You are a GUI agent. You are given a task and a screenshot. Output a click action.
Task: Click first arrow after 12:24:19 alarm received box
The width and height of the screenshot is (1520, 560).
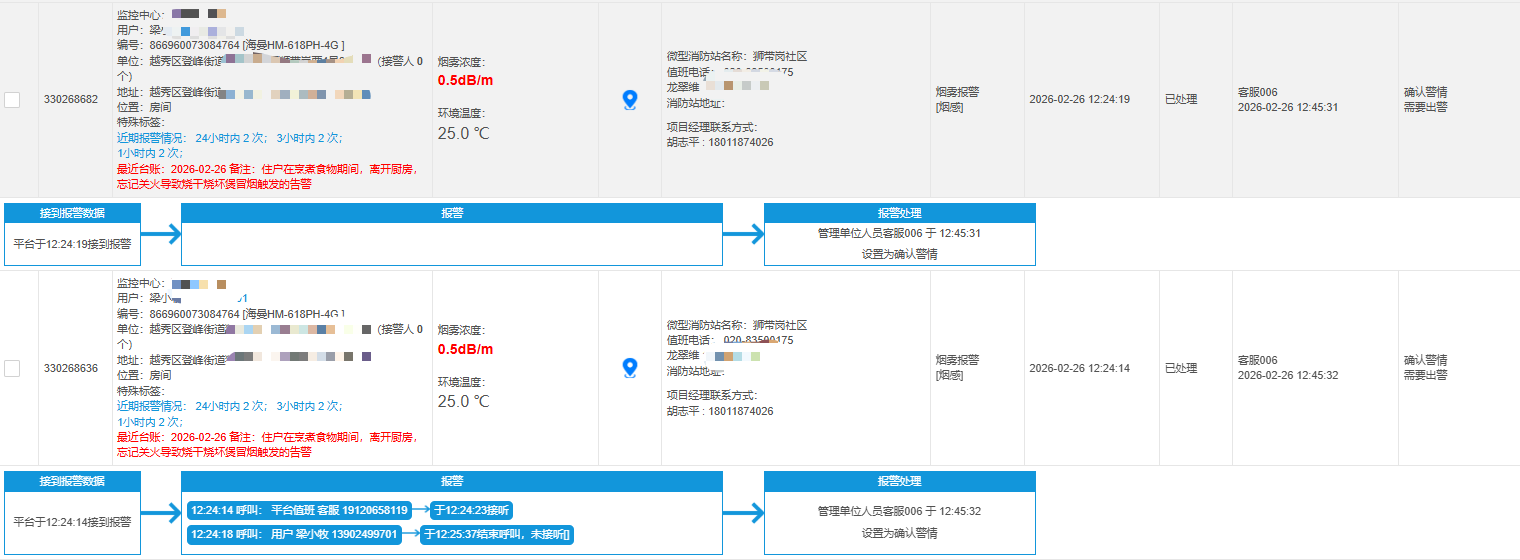tap(160, 235)
